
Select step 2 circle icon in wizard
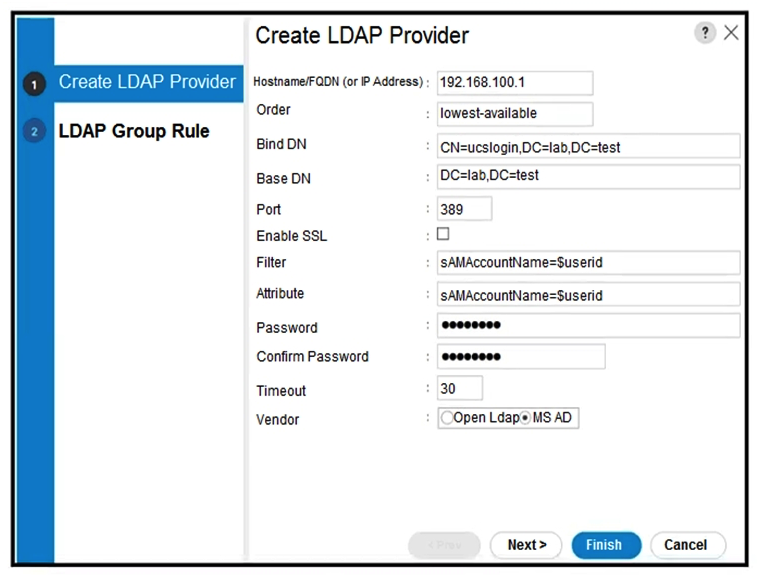point(34,131)
